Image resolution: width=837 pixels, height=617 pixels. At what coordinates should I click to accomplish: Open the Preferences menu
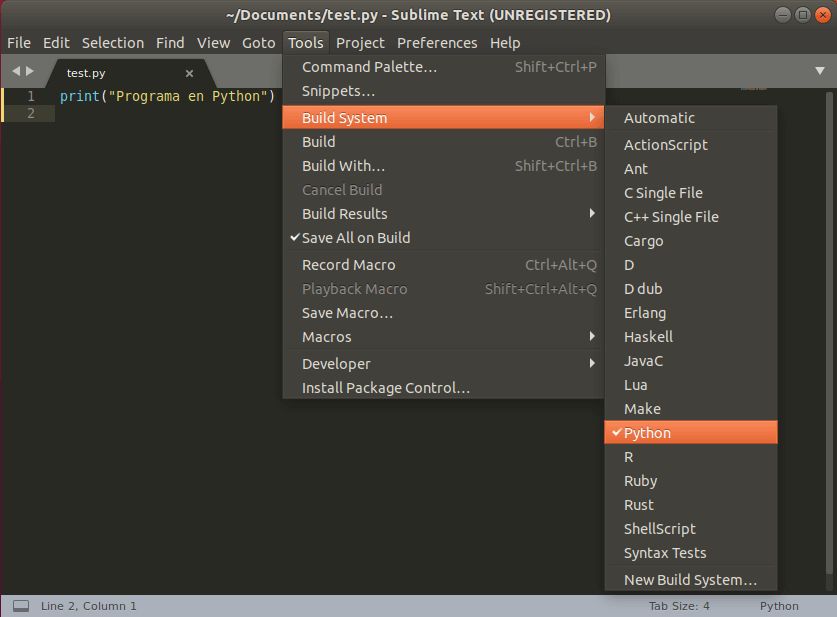437,43
